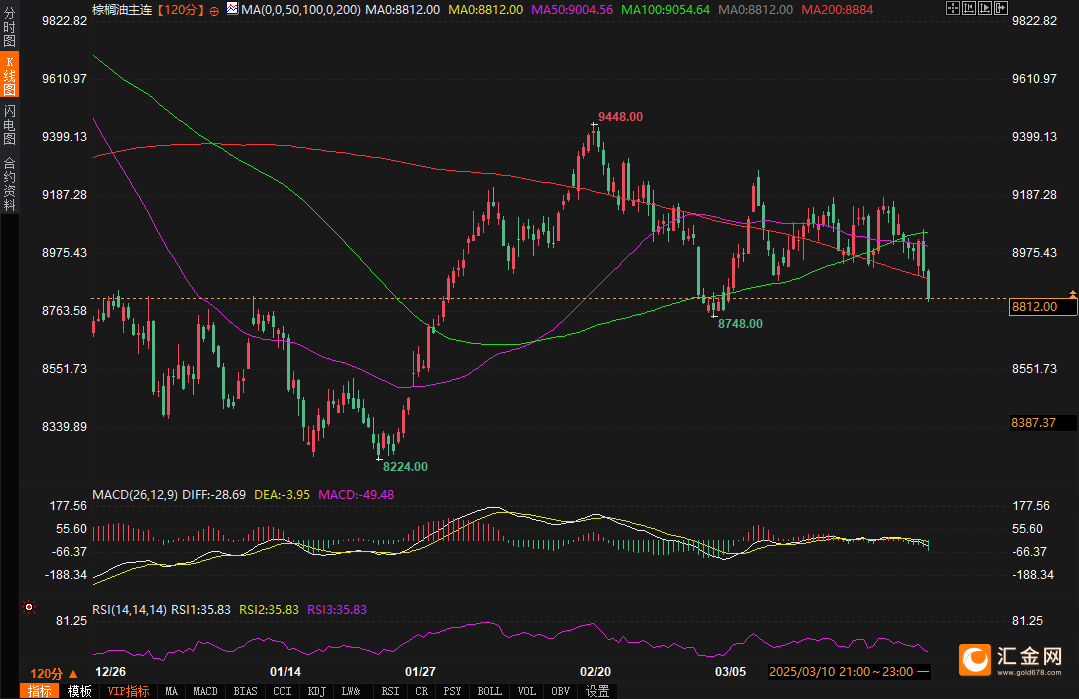Image resolution: width=1079 pixels, height=699 pixels.
Task: Open the 闪电图 sidebar tab
Action: (x=9, y=125)
